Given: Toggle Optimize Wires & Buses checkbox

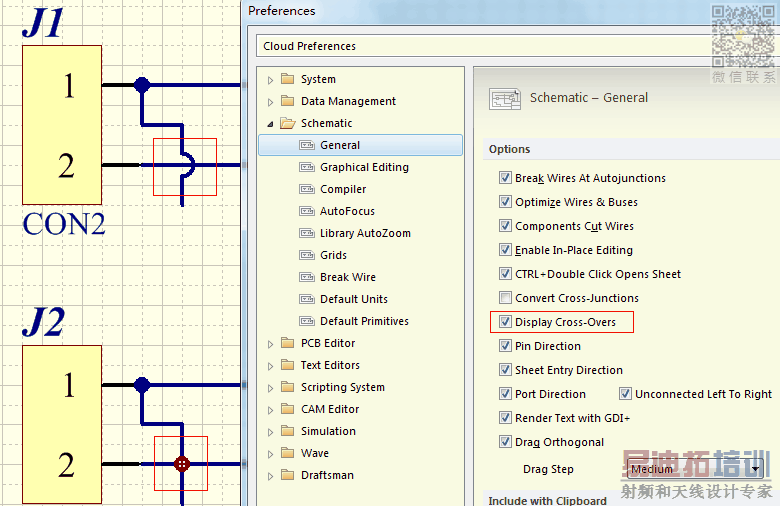Looking at the screenshot, I should pyautogui.click(x=505, y=202).
